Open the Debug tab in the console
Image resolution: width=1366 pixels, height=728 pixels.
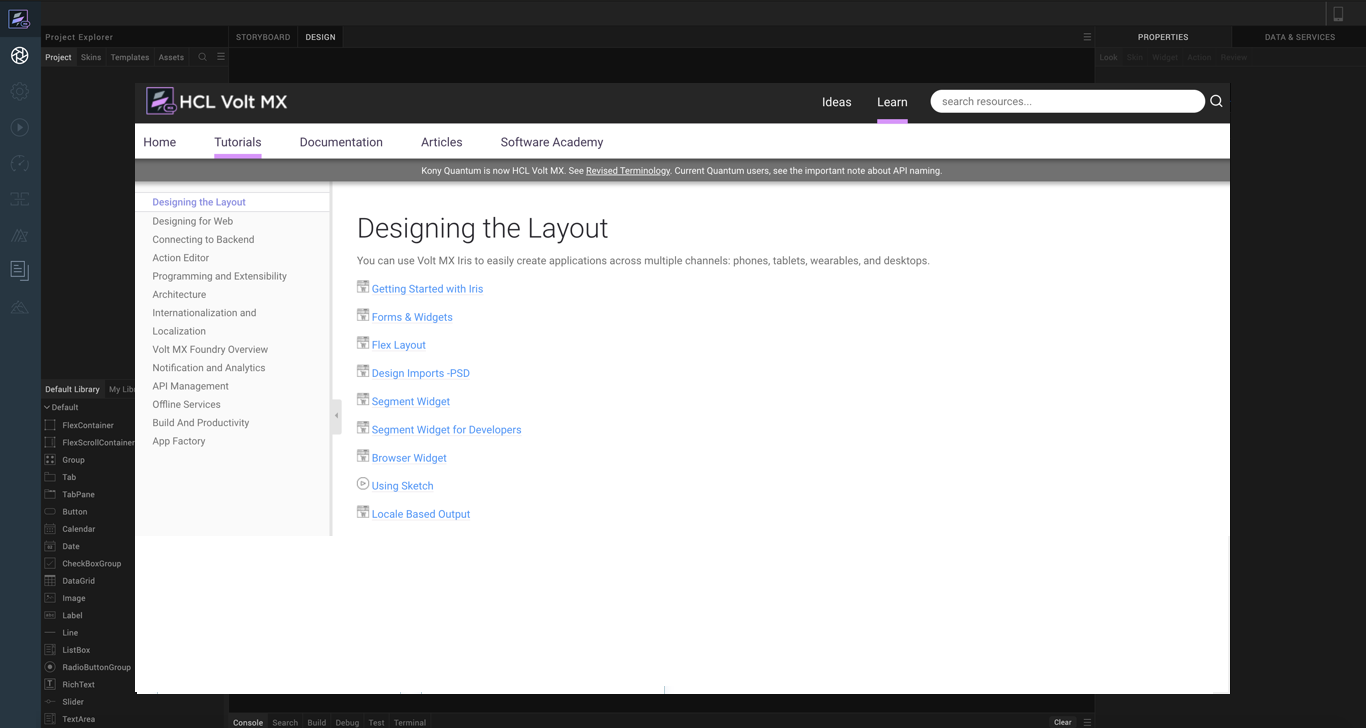click(x=347, y=722)
